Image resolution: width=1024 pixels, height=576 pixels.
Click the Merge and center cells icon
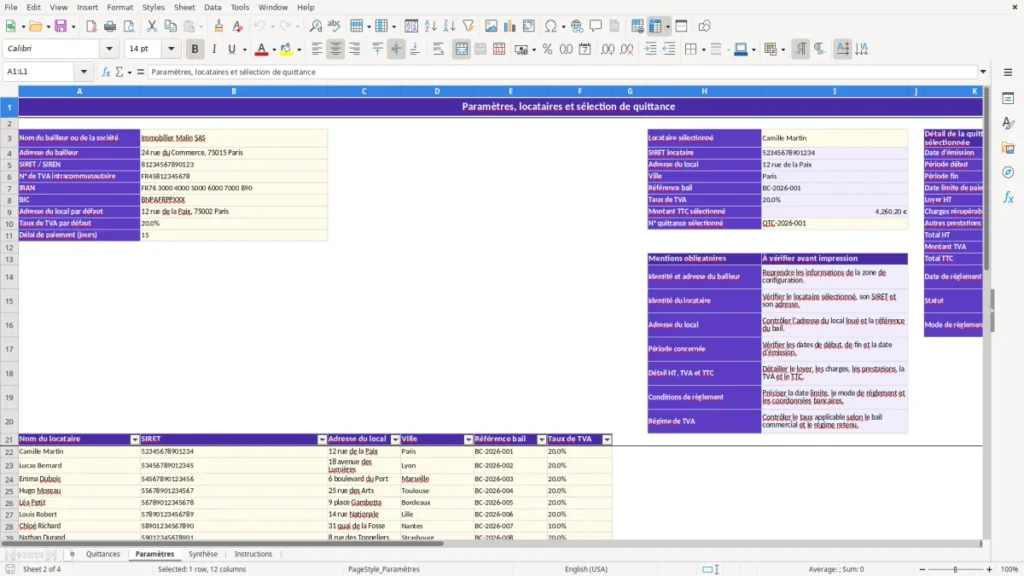pos(461,49)
